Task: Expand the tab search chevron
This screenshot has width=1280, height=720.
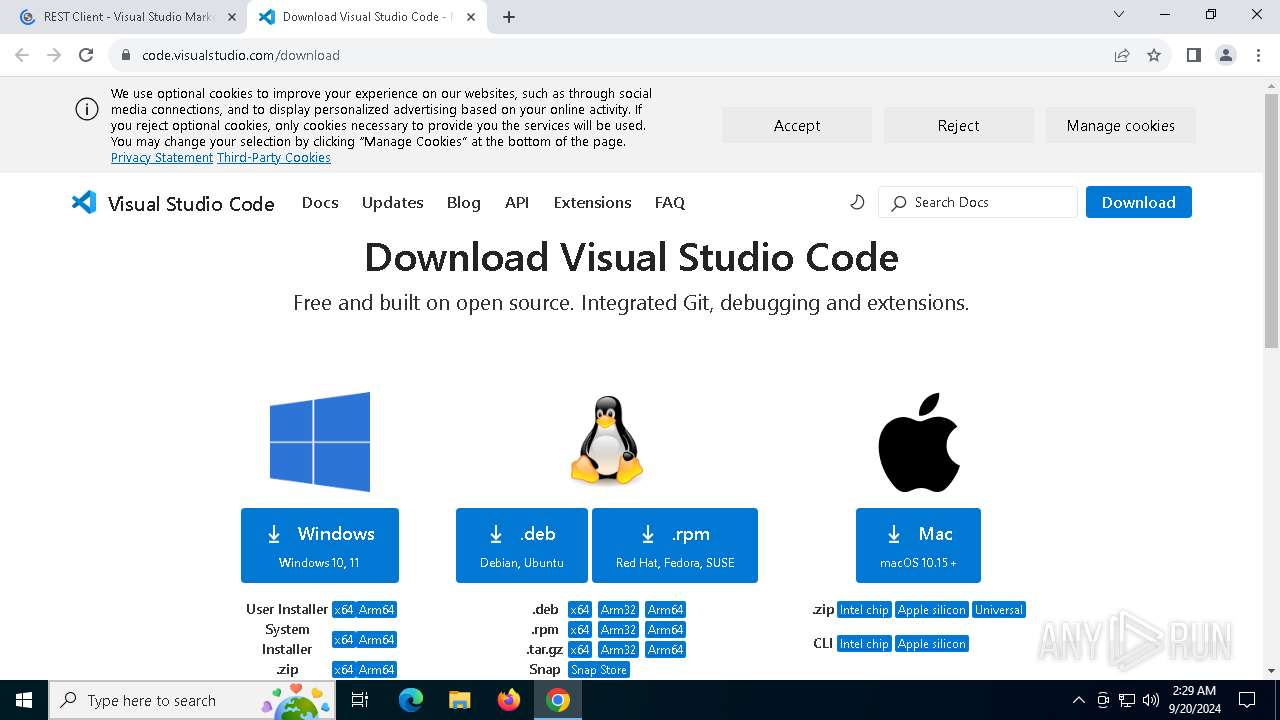Action: [1119, 15]
